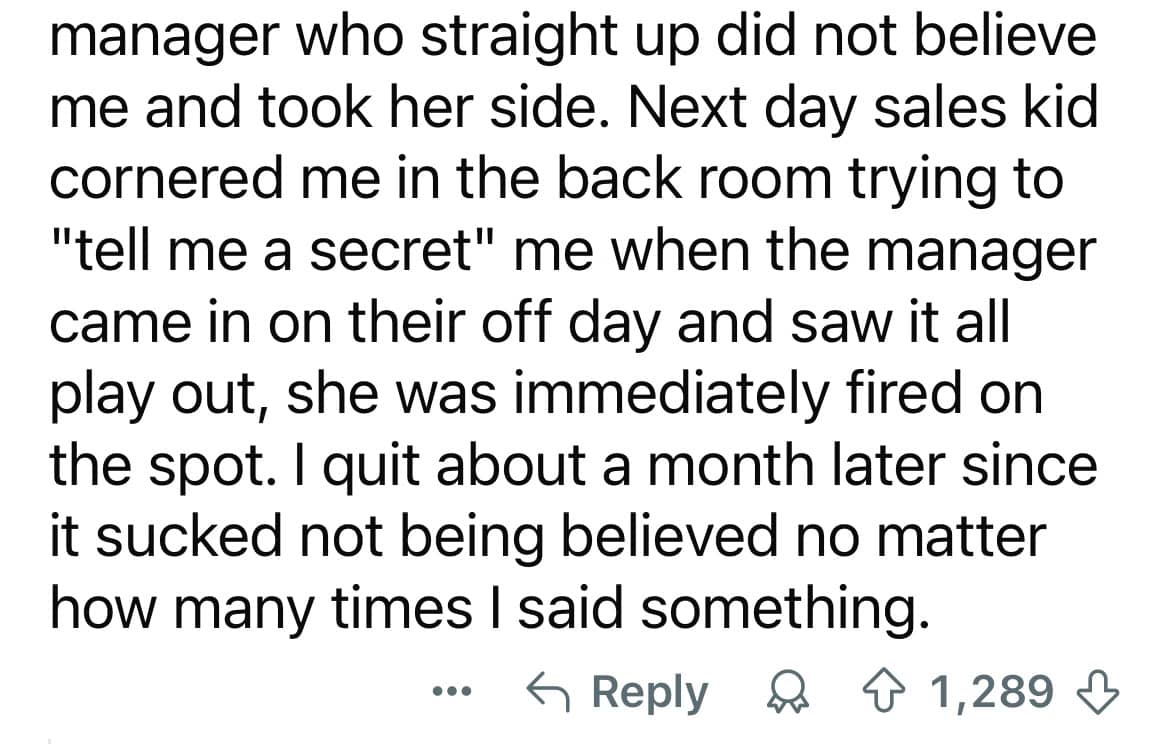Tap the line starting "cornered me in the back"
This screenshot has width=1170, height=744.
point(555,179)
